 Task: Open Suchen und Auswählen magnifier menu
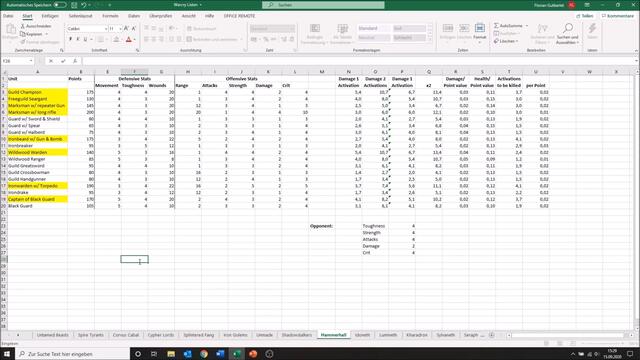click(567, 33)
